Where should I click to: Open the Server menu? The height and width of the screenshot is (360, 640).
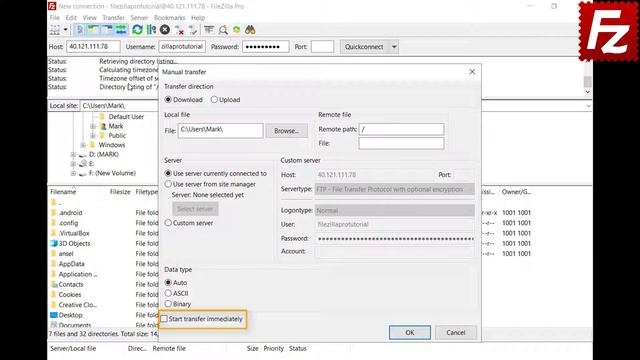click(139, 18)
